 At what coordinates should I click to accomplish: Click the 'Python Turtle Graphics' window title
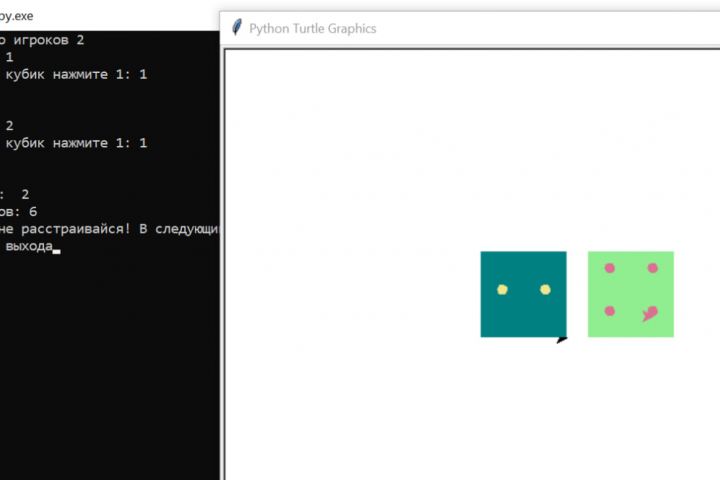click(313, 28)
